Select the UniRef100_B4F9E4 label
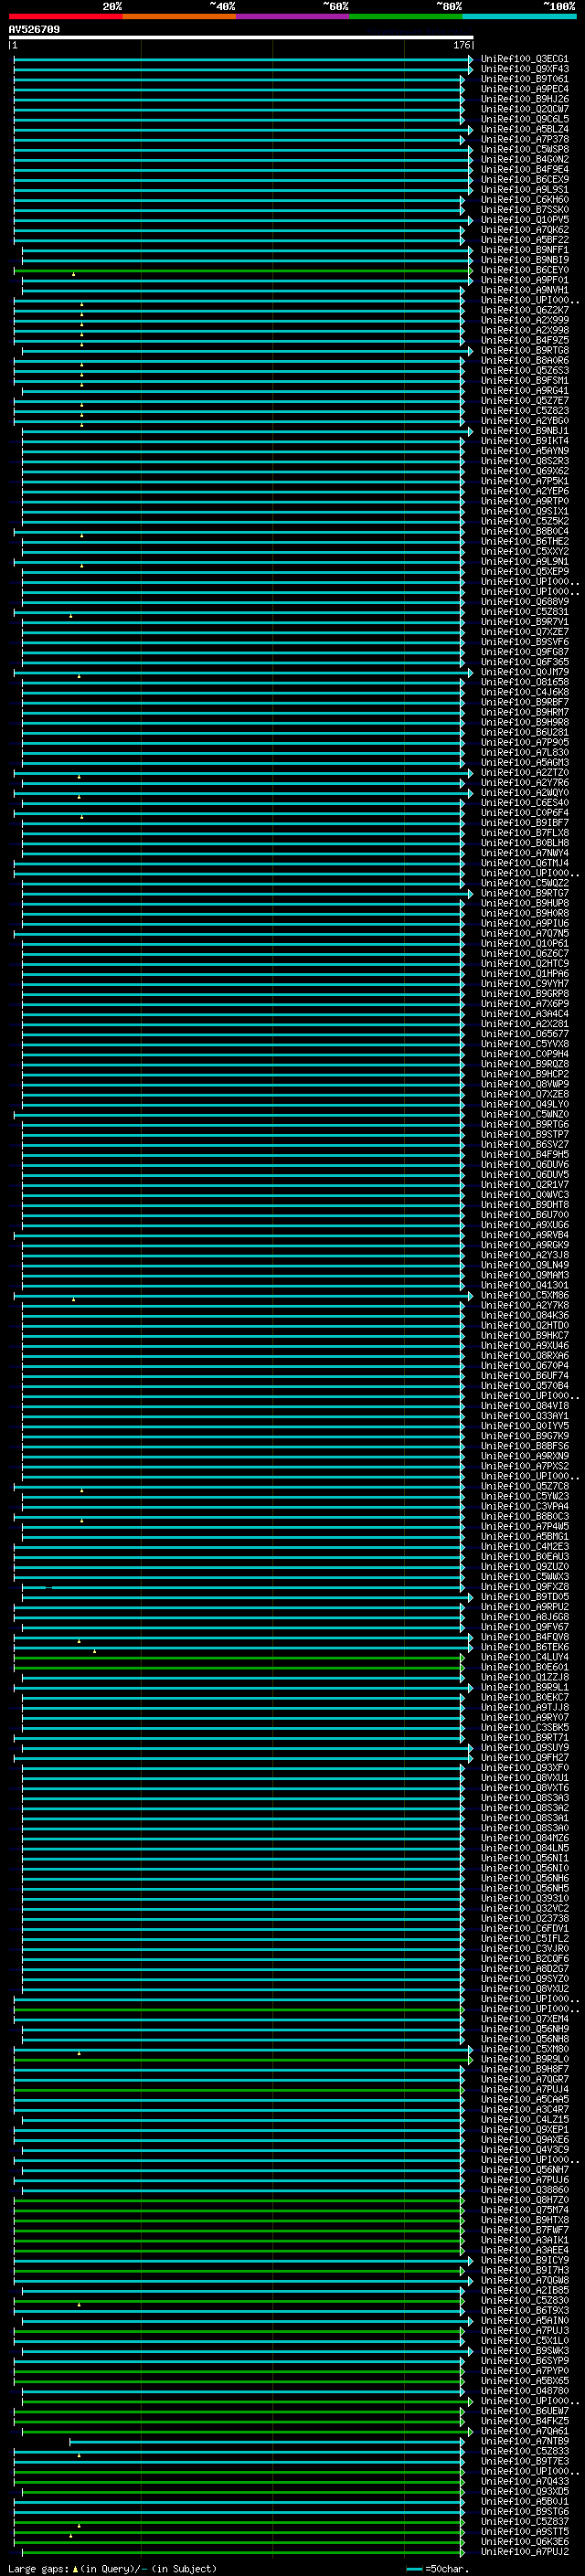 point(524,169)
